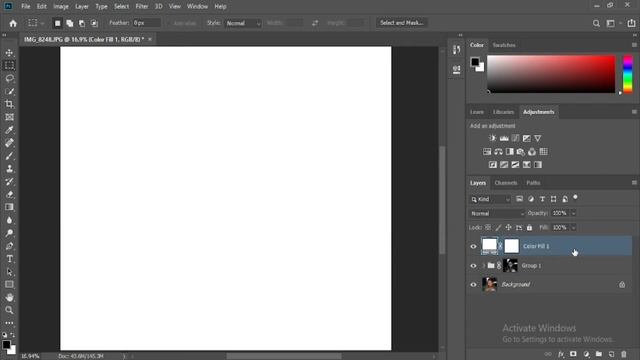The image size is (640, 360).
Task: Select the History Brush tool
Action: click(9, 182)
